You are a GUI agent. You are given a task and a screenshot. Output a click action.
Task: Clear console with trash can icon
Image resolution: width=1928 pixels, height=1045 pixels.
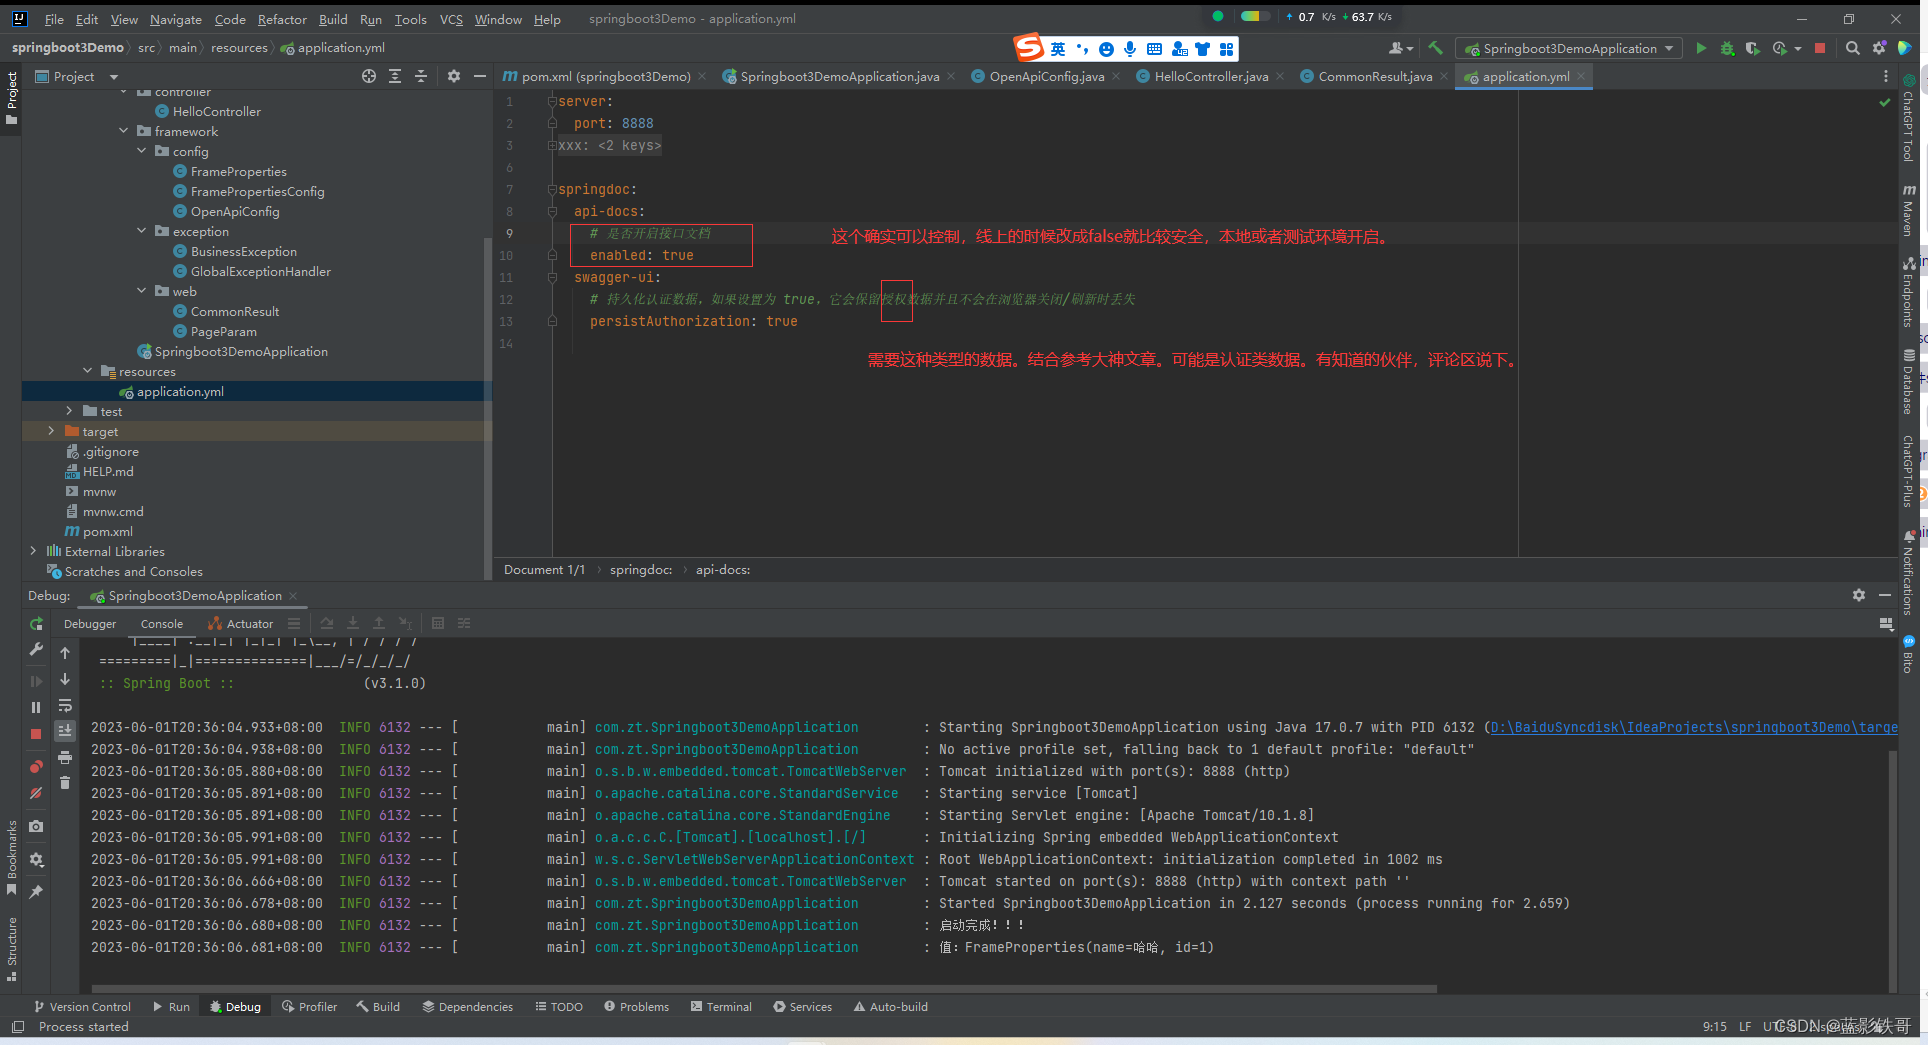click(x=65, y=783)
